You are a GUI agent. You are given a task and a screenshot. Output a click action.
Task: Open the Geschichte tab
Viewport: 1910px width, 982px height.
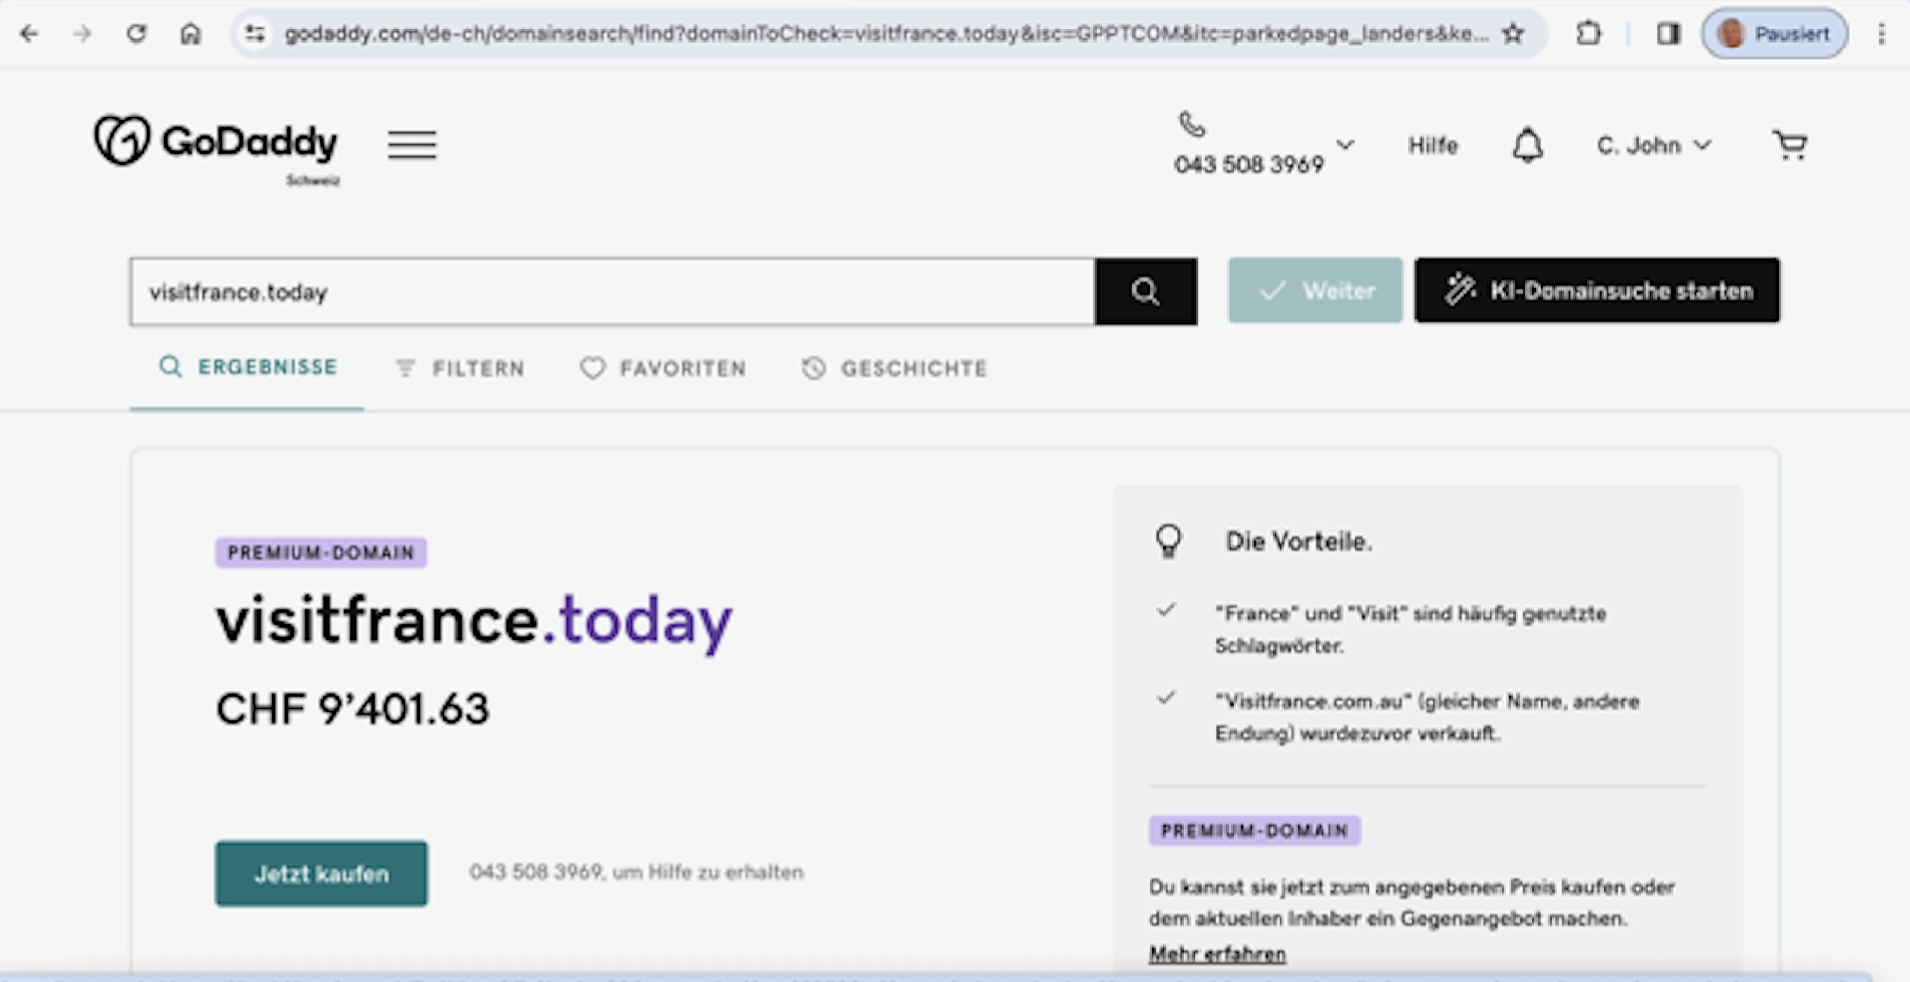tap(895, 369)
